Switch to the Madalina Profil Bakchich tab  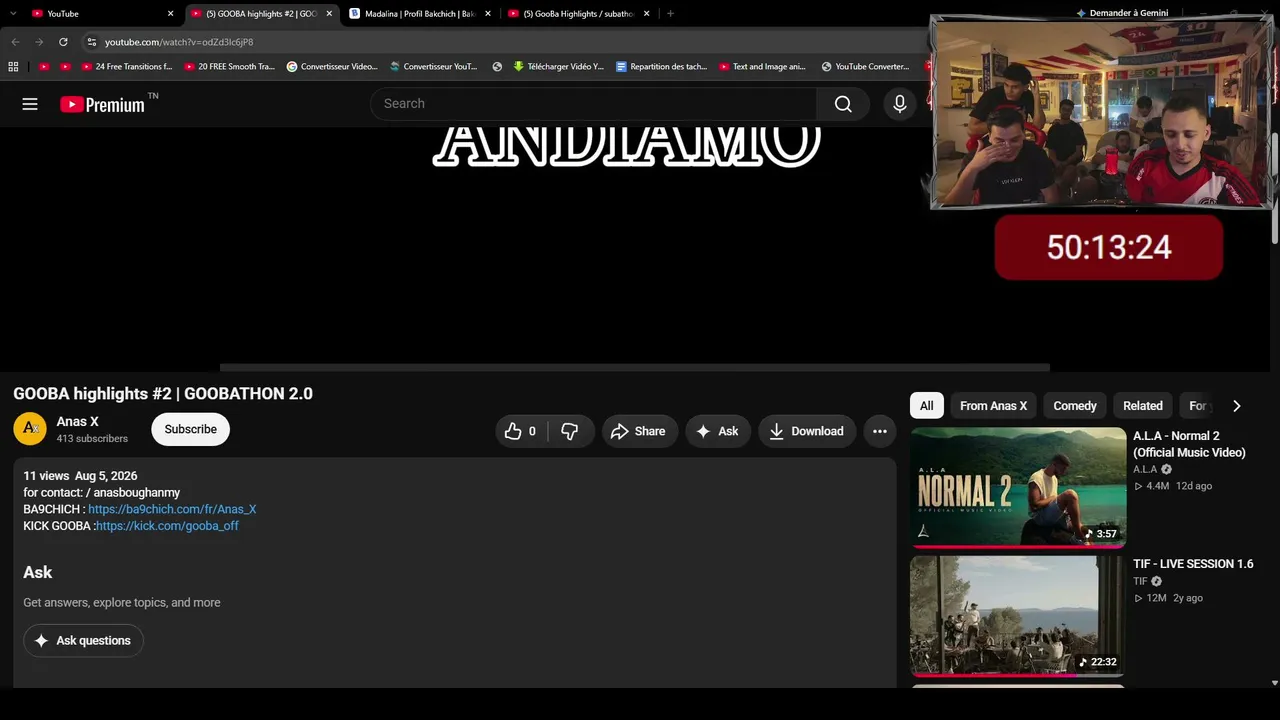(x=420, y=14)
